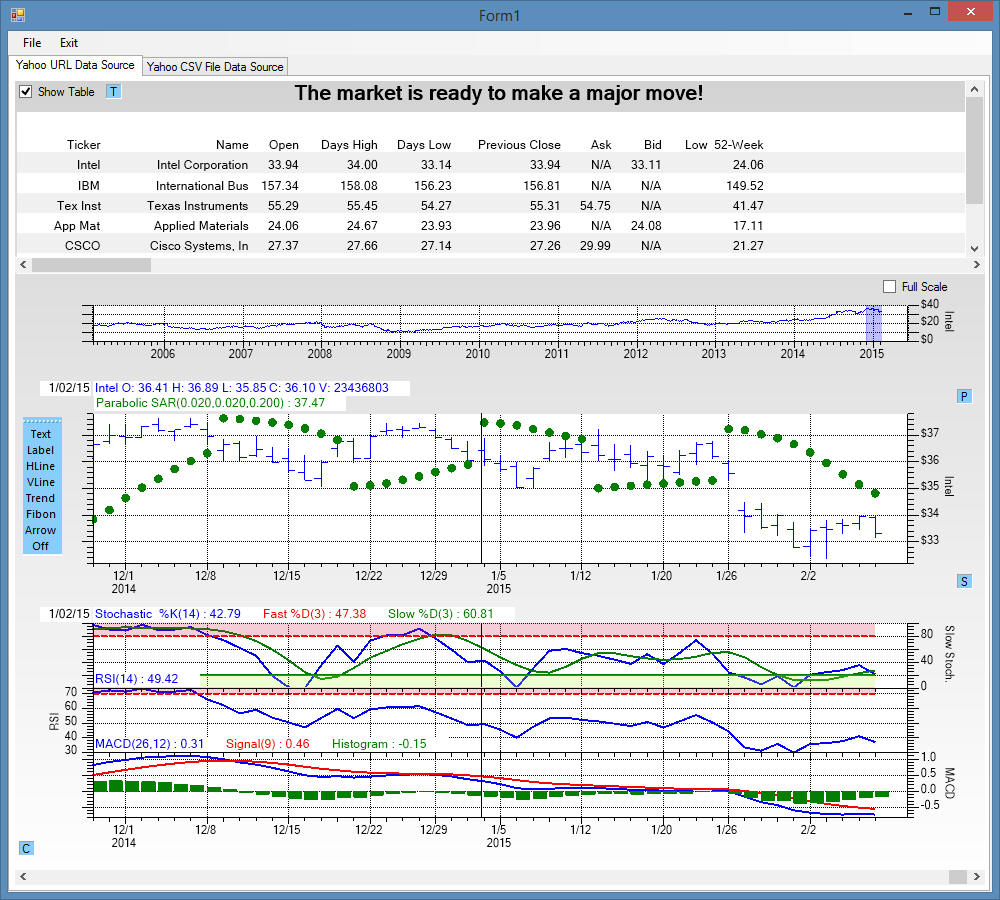1000x900 pixels.
Task: Click IBM open value 157.34
Action: point(280,186)
